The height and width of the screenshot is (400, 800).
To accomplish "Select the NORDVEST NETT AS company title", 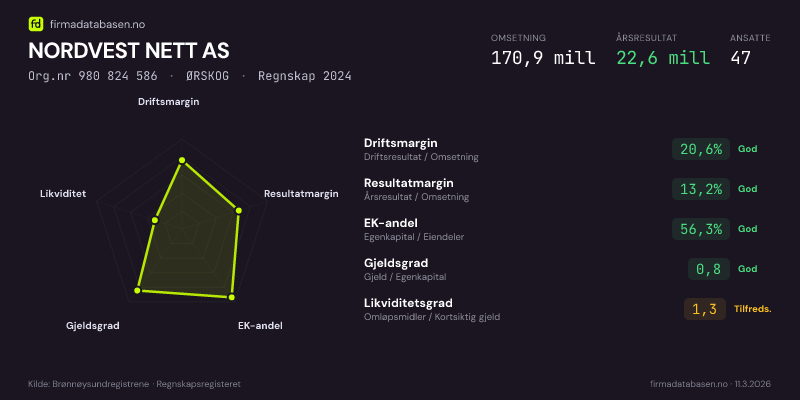I will [x=129, y=50].
